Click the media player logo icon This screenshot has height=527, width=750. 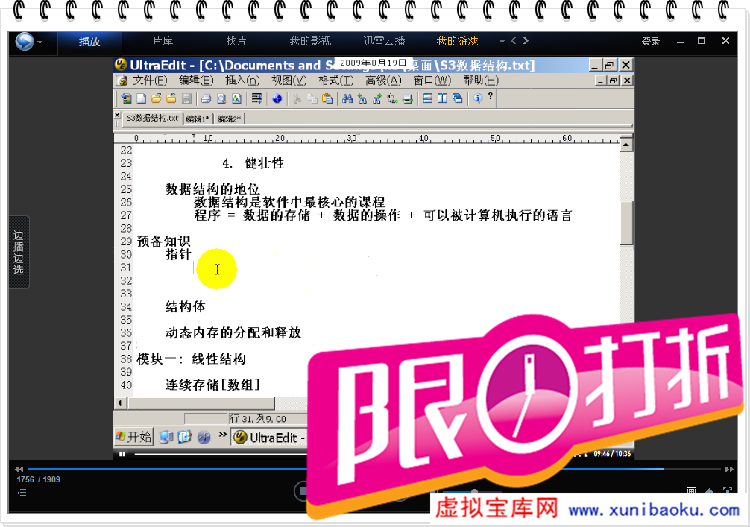24,41
